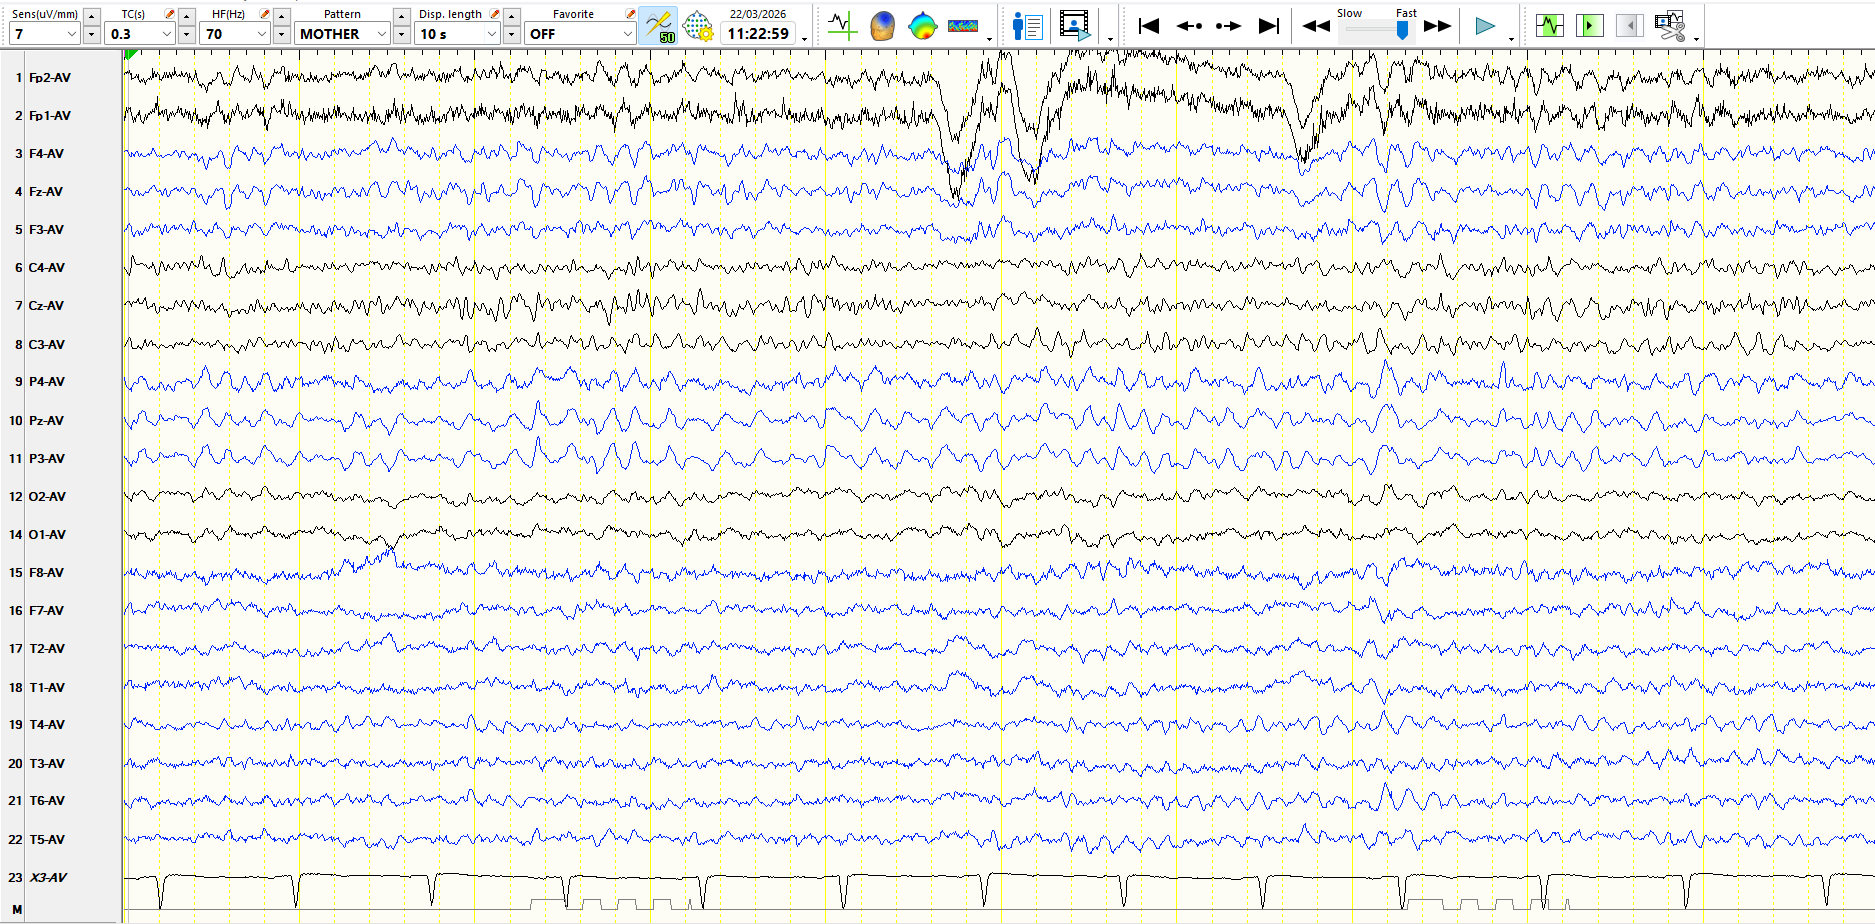The width and height of the screenshot is (1875, 924).
Task: Expand the spectrogram dropdown arrow
Action: click(989, 40)
